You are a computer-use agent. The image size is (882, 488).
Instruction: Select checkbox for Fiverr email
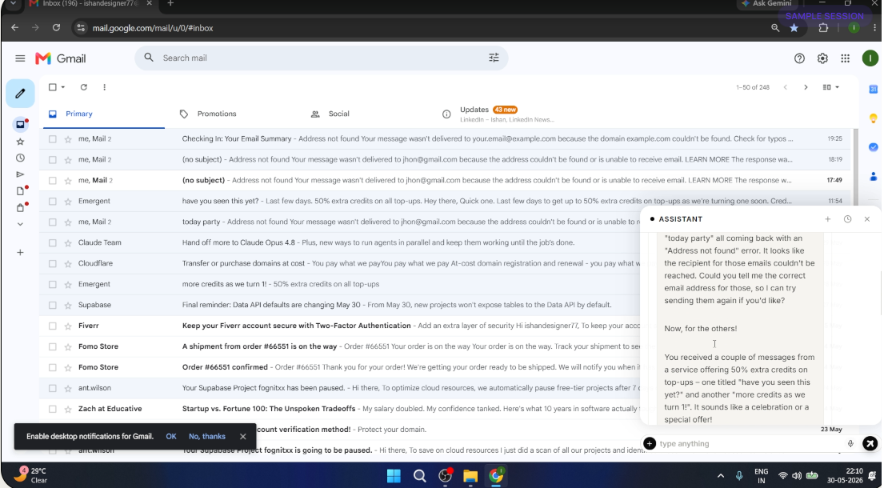pyautogui.click(x=52, y=326)
